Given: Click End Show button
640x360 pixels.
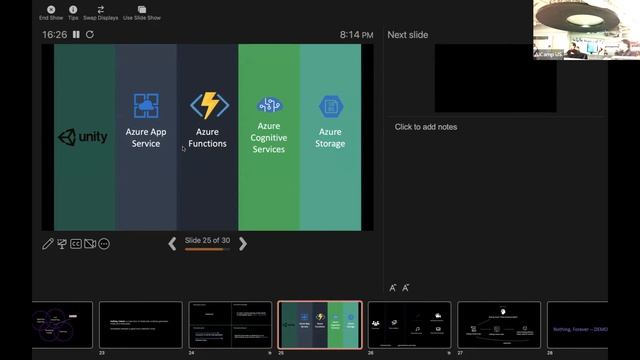Looking at the screenshot, I should coord(51,13).
